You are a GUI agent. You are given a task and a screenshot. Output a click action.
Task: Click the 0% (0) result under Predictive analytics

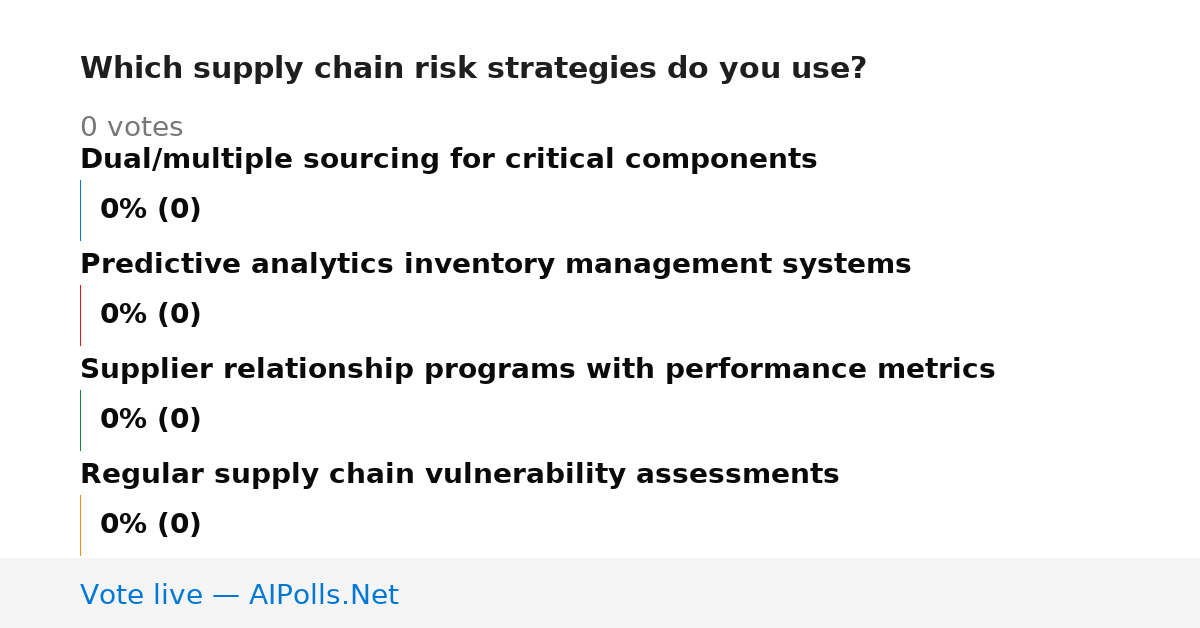pyautogui.click(x=150, y=315)
